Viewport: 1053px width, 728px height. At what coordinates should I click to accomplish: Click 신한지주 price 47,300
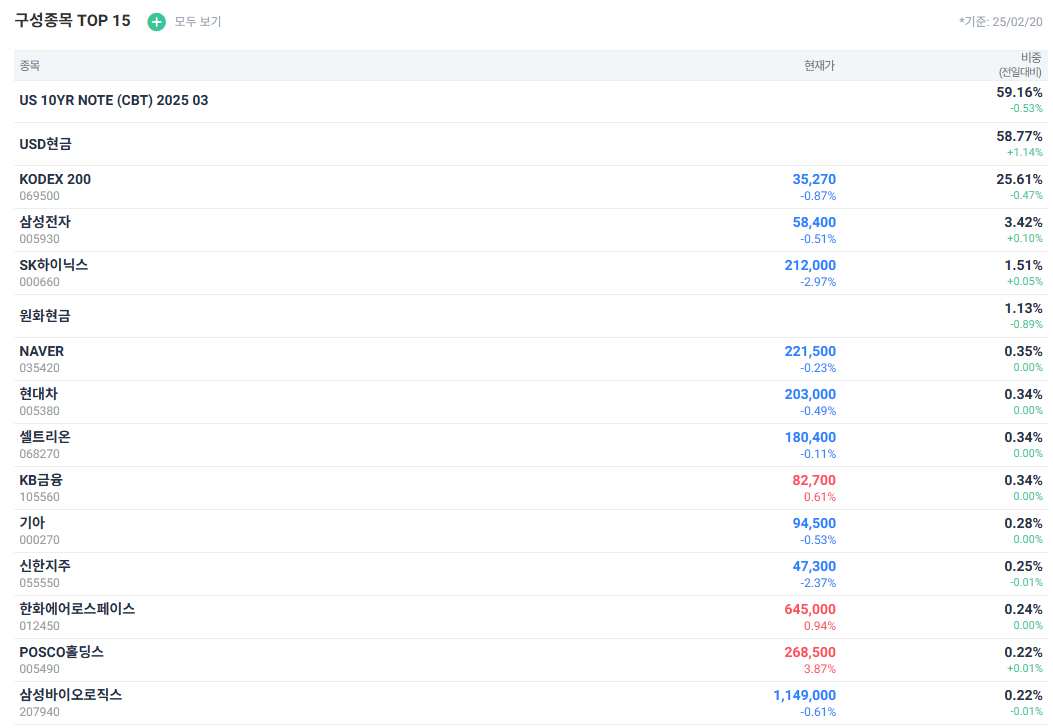click(814, 566)
